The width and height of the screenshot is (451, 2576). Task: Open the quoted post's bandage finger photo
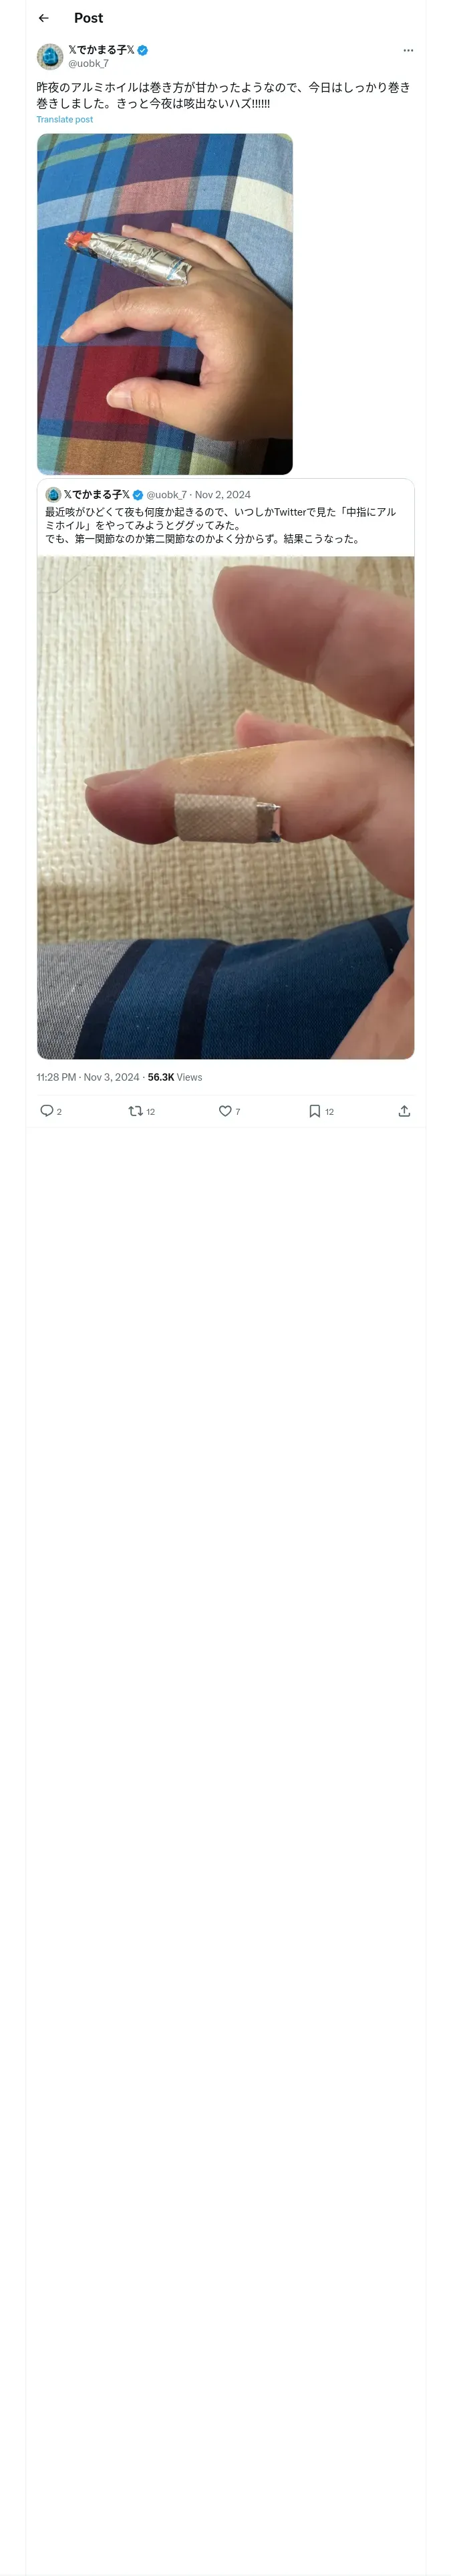225,807
